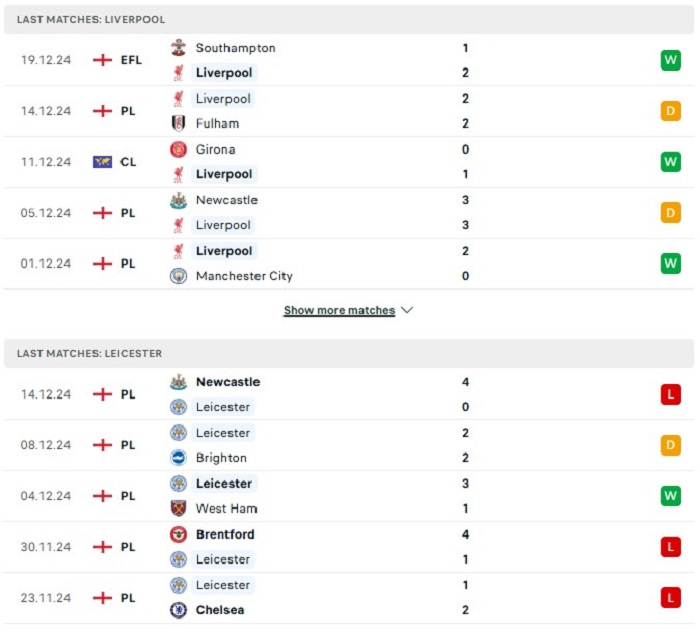Click the Southampton club crest
The width and height of the screenshot is (700, 632).
point(178,48)
